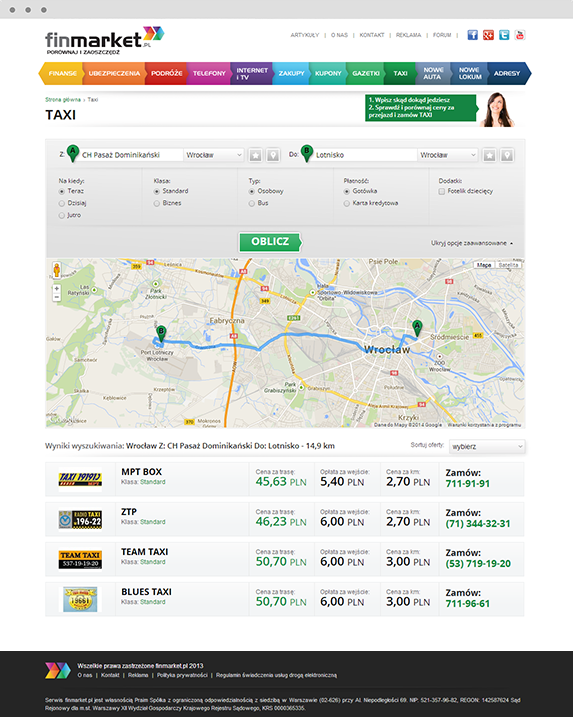Open the Facebook social icon

click(472, 35)
